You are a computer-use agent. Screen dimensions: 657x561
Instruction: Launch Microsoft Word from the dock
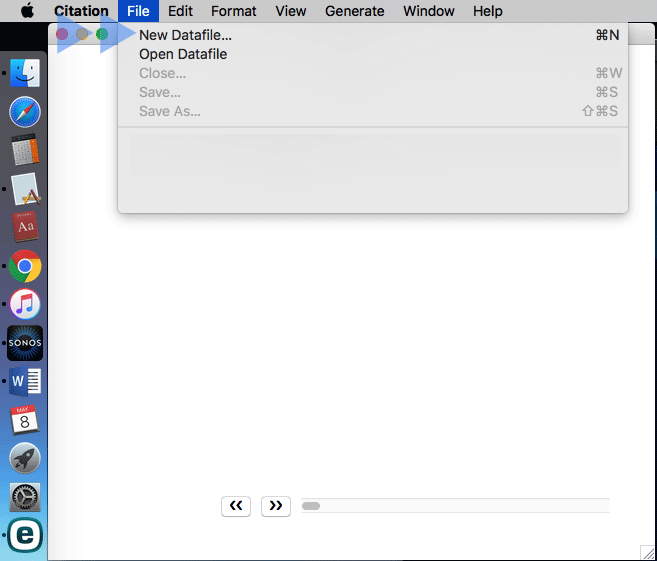25,381
